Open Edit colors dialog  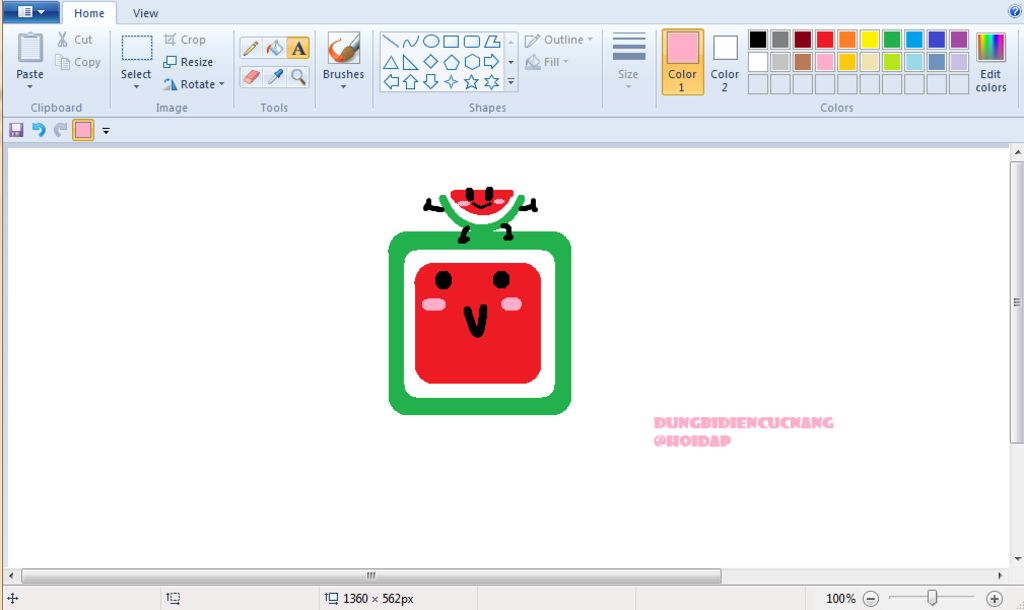click(991, 62)
